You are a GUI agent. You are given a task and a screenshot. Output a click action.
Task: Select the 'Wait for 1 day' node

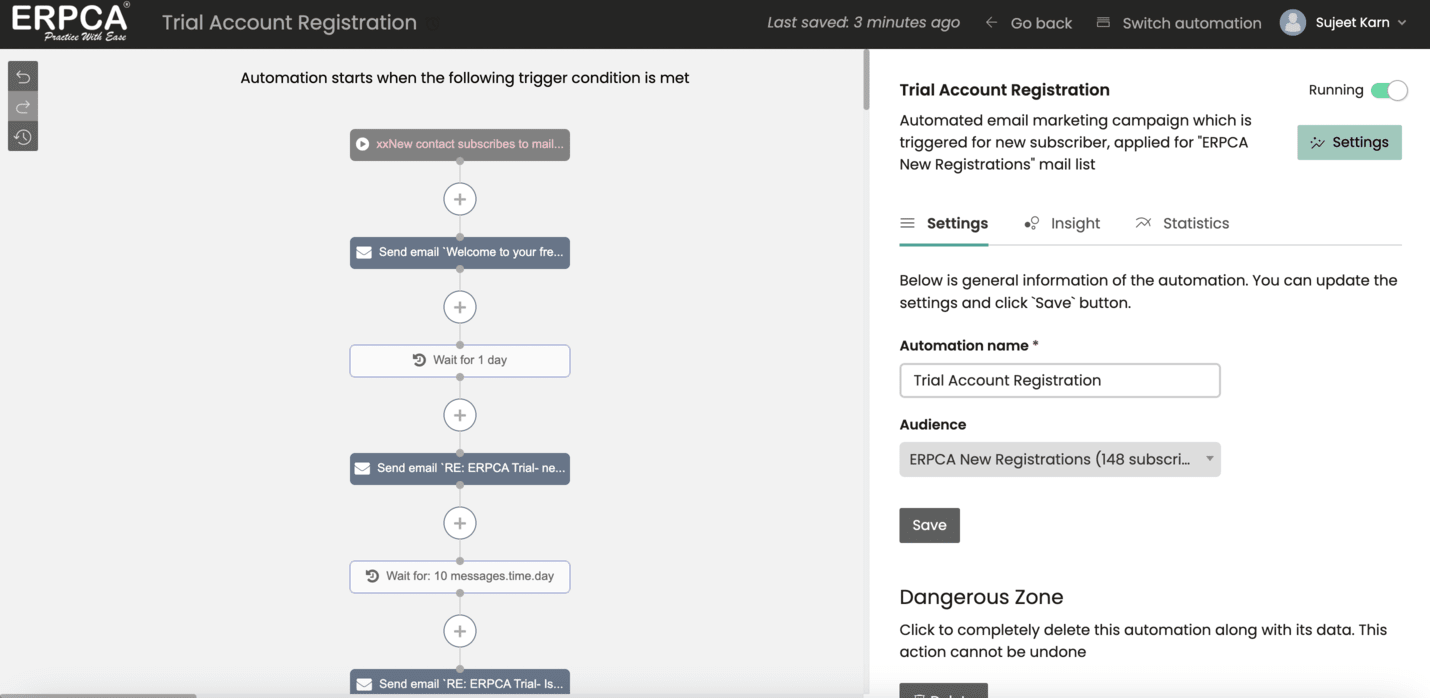click(460, 360)
